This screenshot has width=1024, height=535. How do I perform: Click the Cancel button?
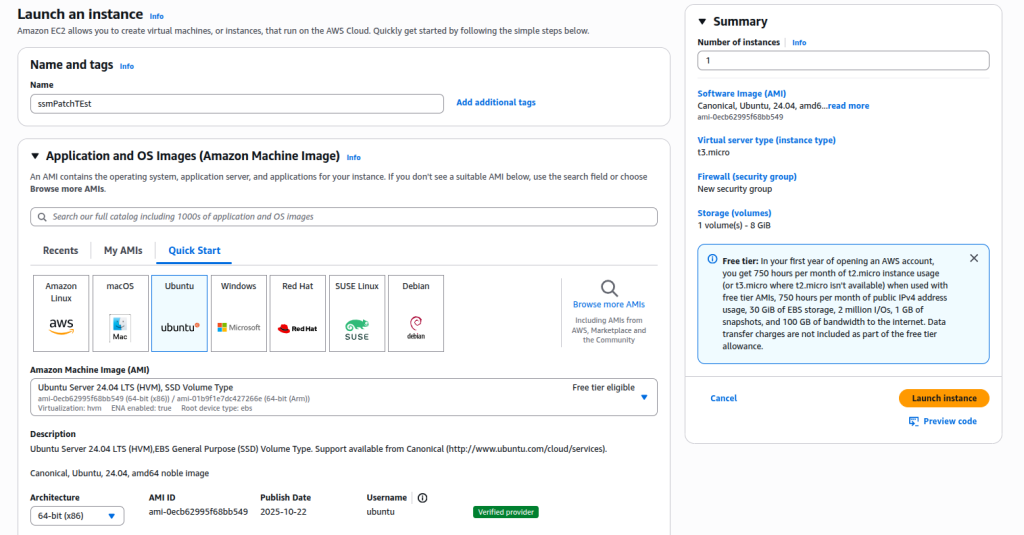tap(724, 398)
